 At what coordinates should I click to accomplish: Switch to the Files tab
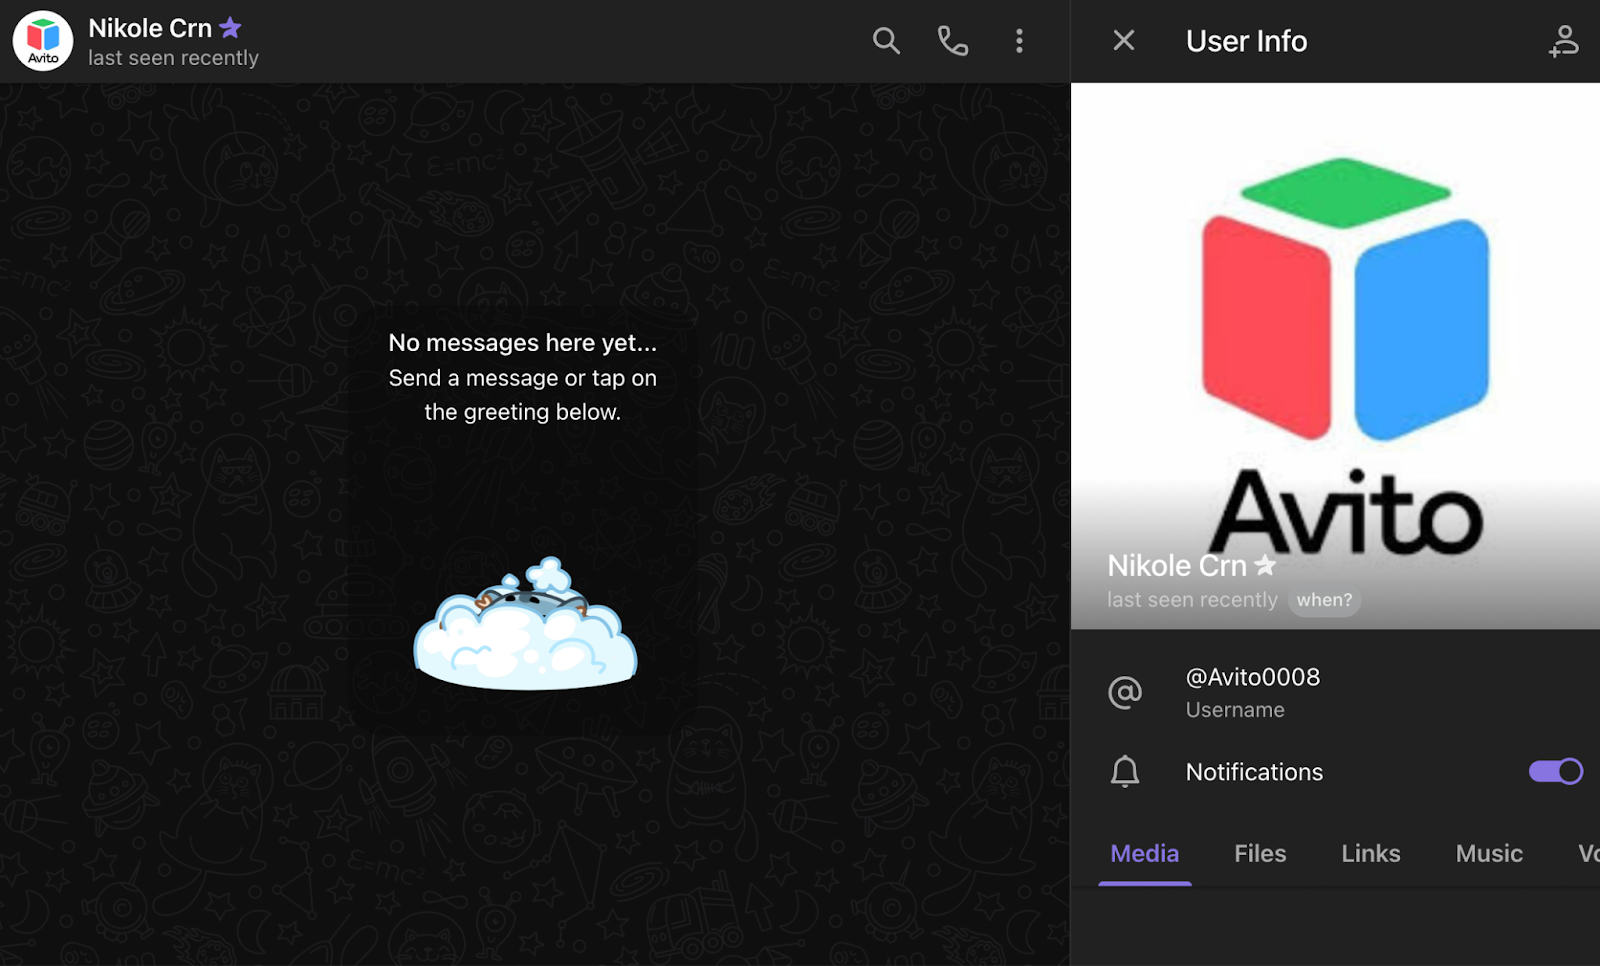click(x=1260, y=853)
